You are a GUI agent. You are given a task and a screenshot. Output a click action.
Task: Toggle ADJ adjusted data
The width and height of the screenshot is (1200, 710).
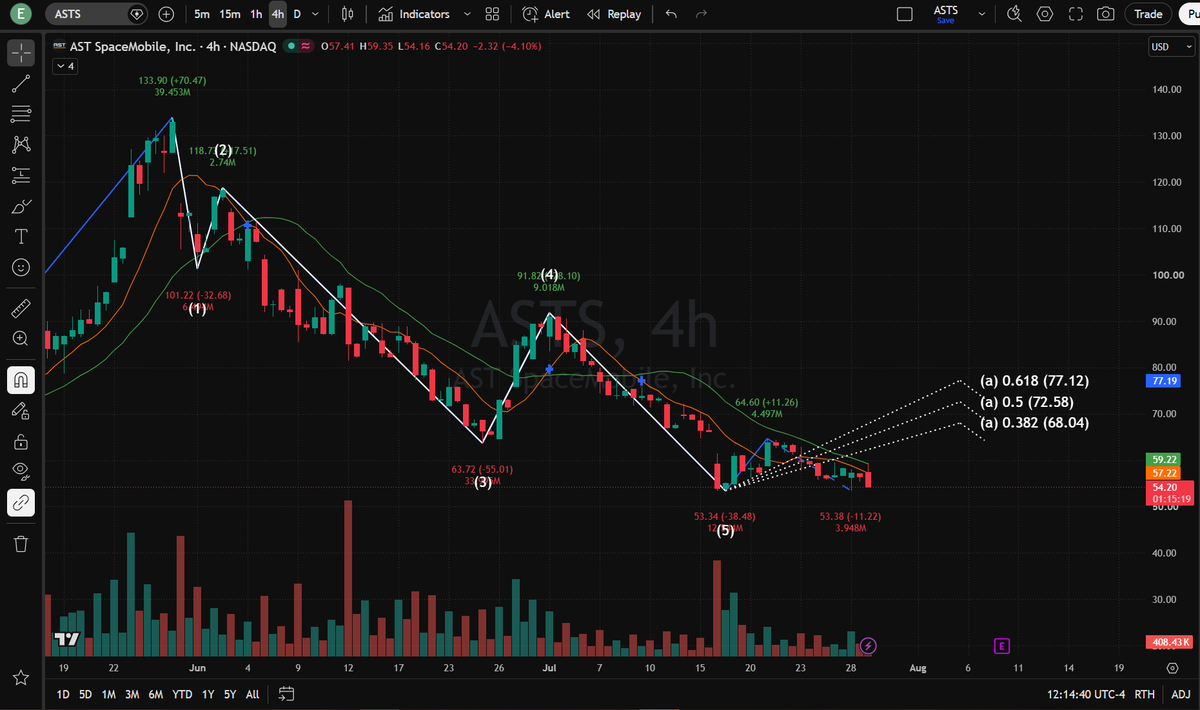pos(1180,694)
